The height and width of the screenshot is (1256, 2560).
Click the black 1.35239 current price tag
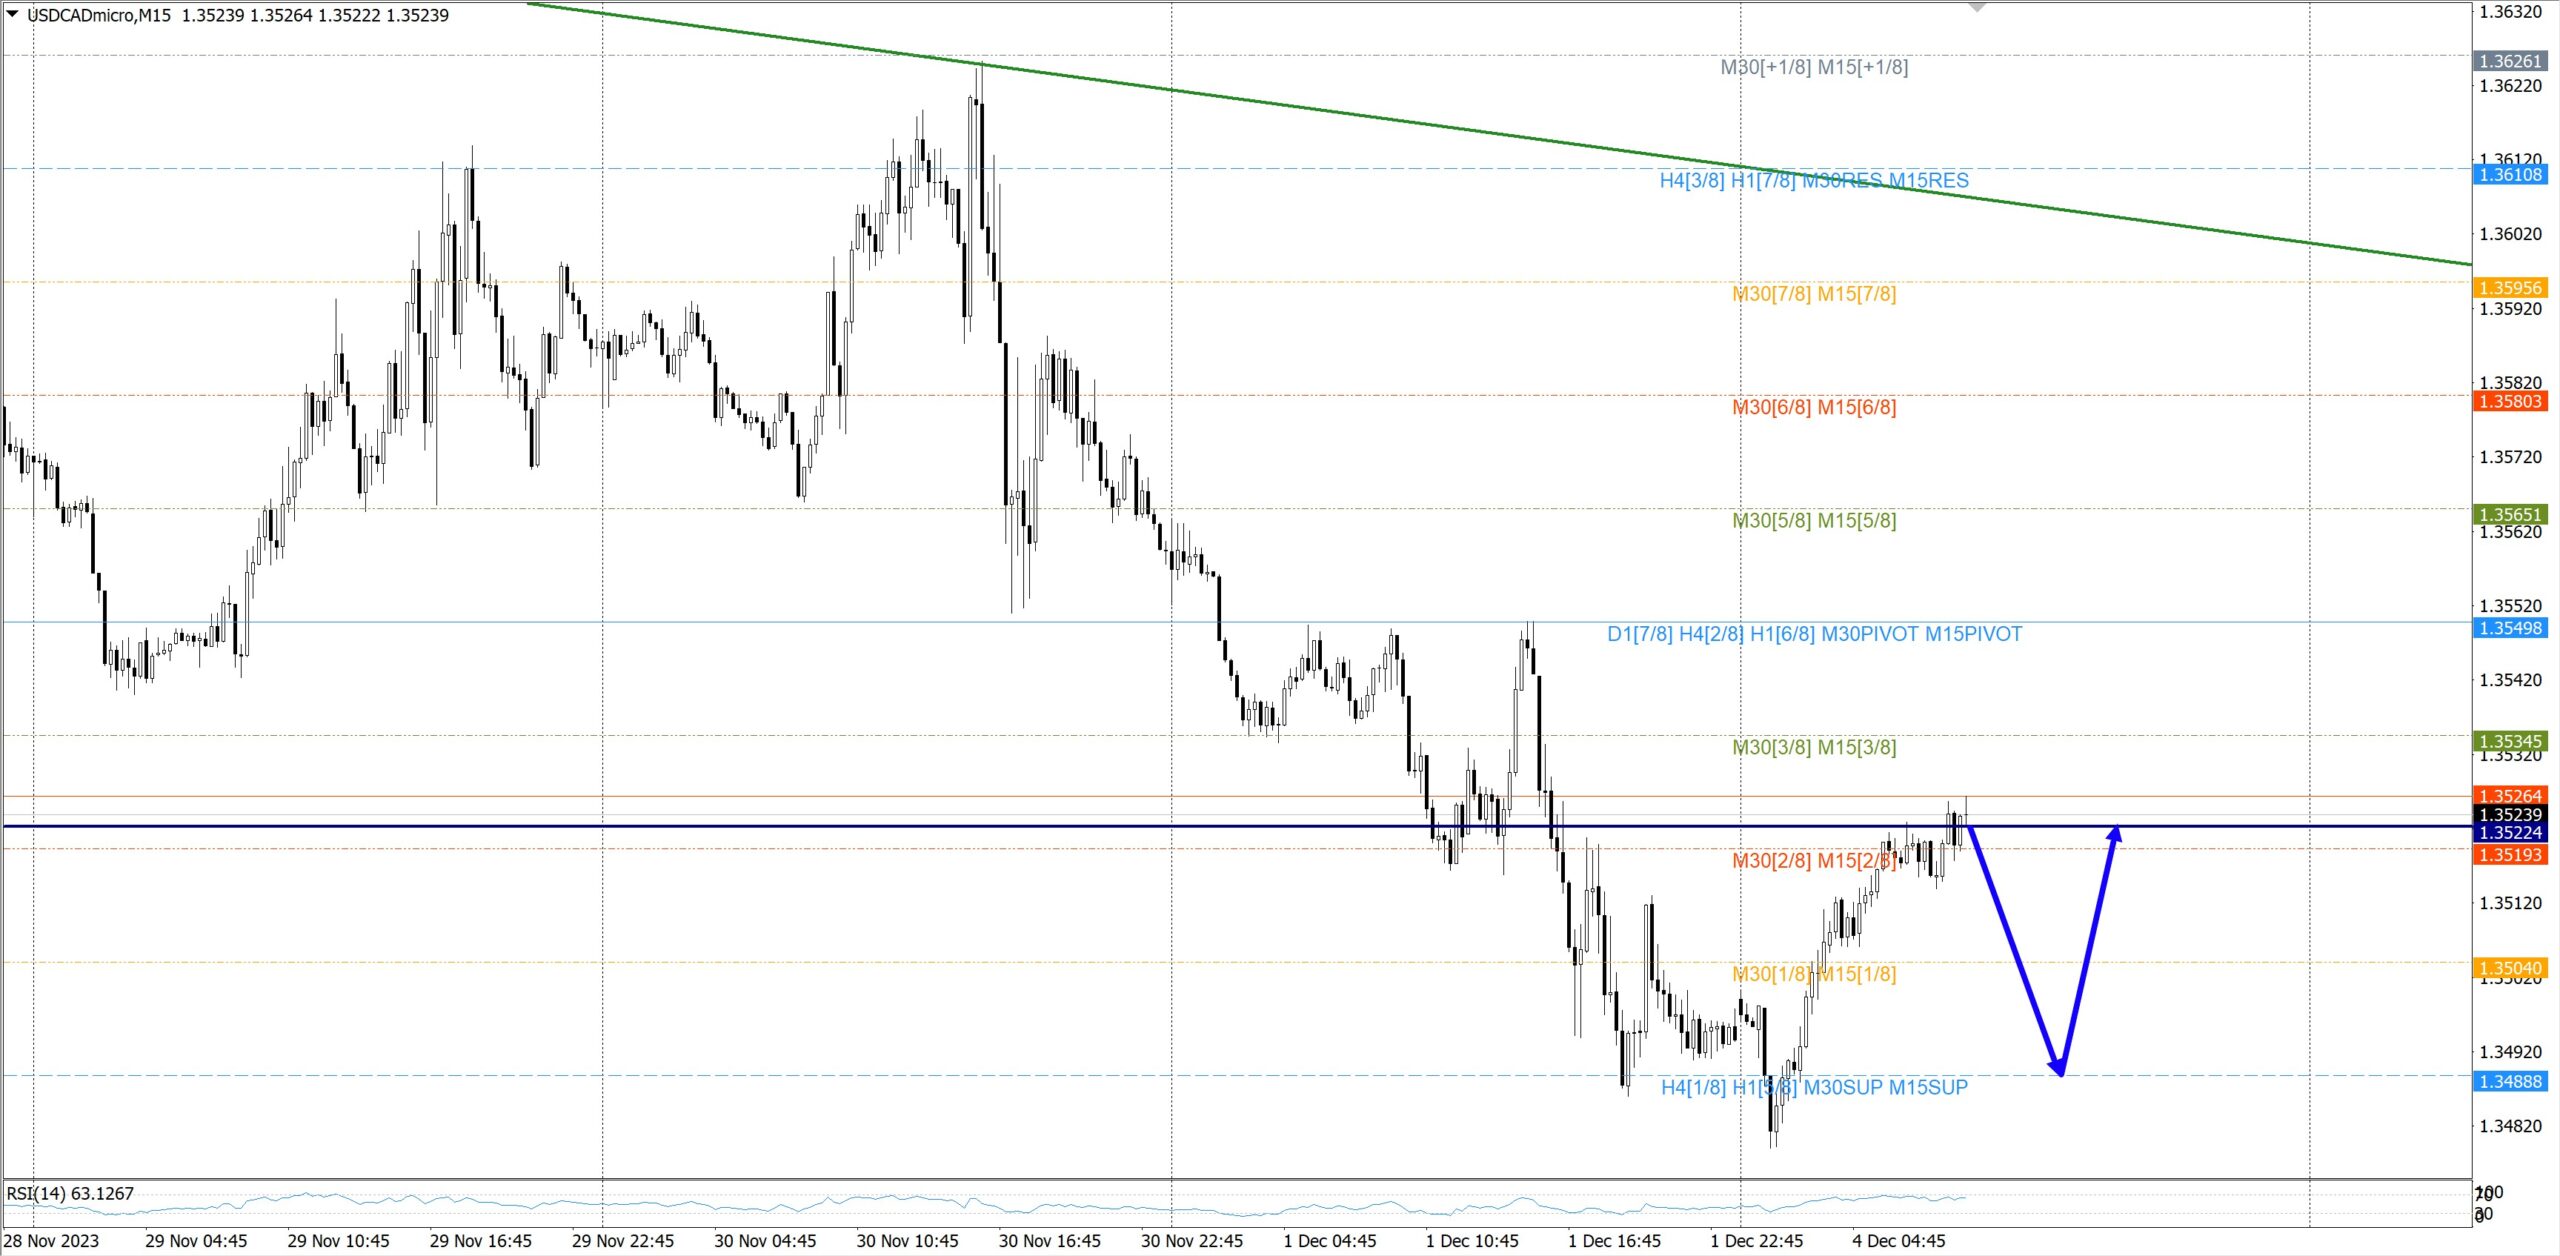coord(2510,814)
